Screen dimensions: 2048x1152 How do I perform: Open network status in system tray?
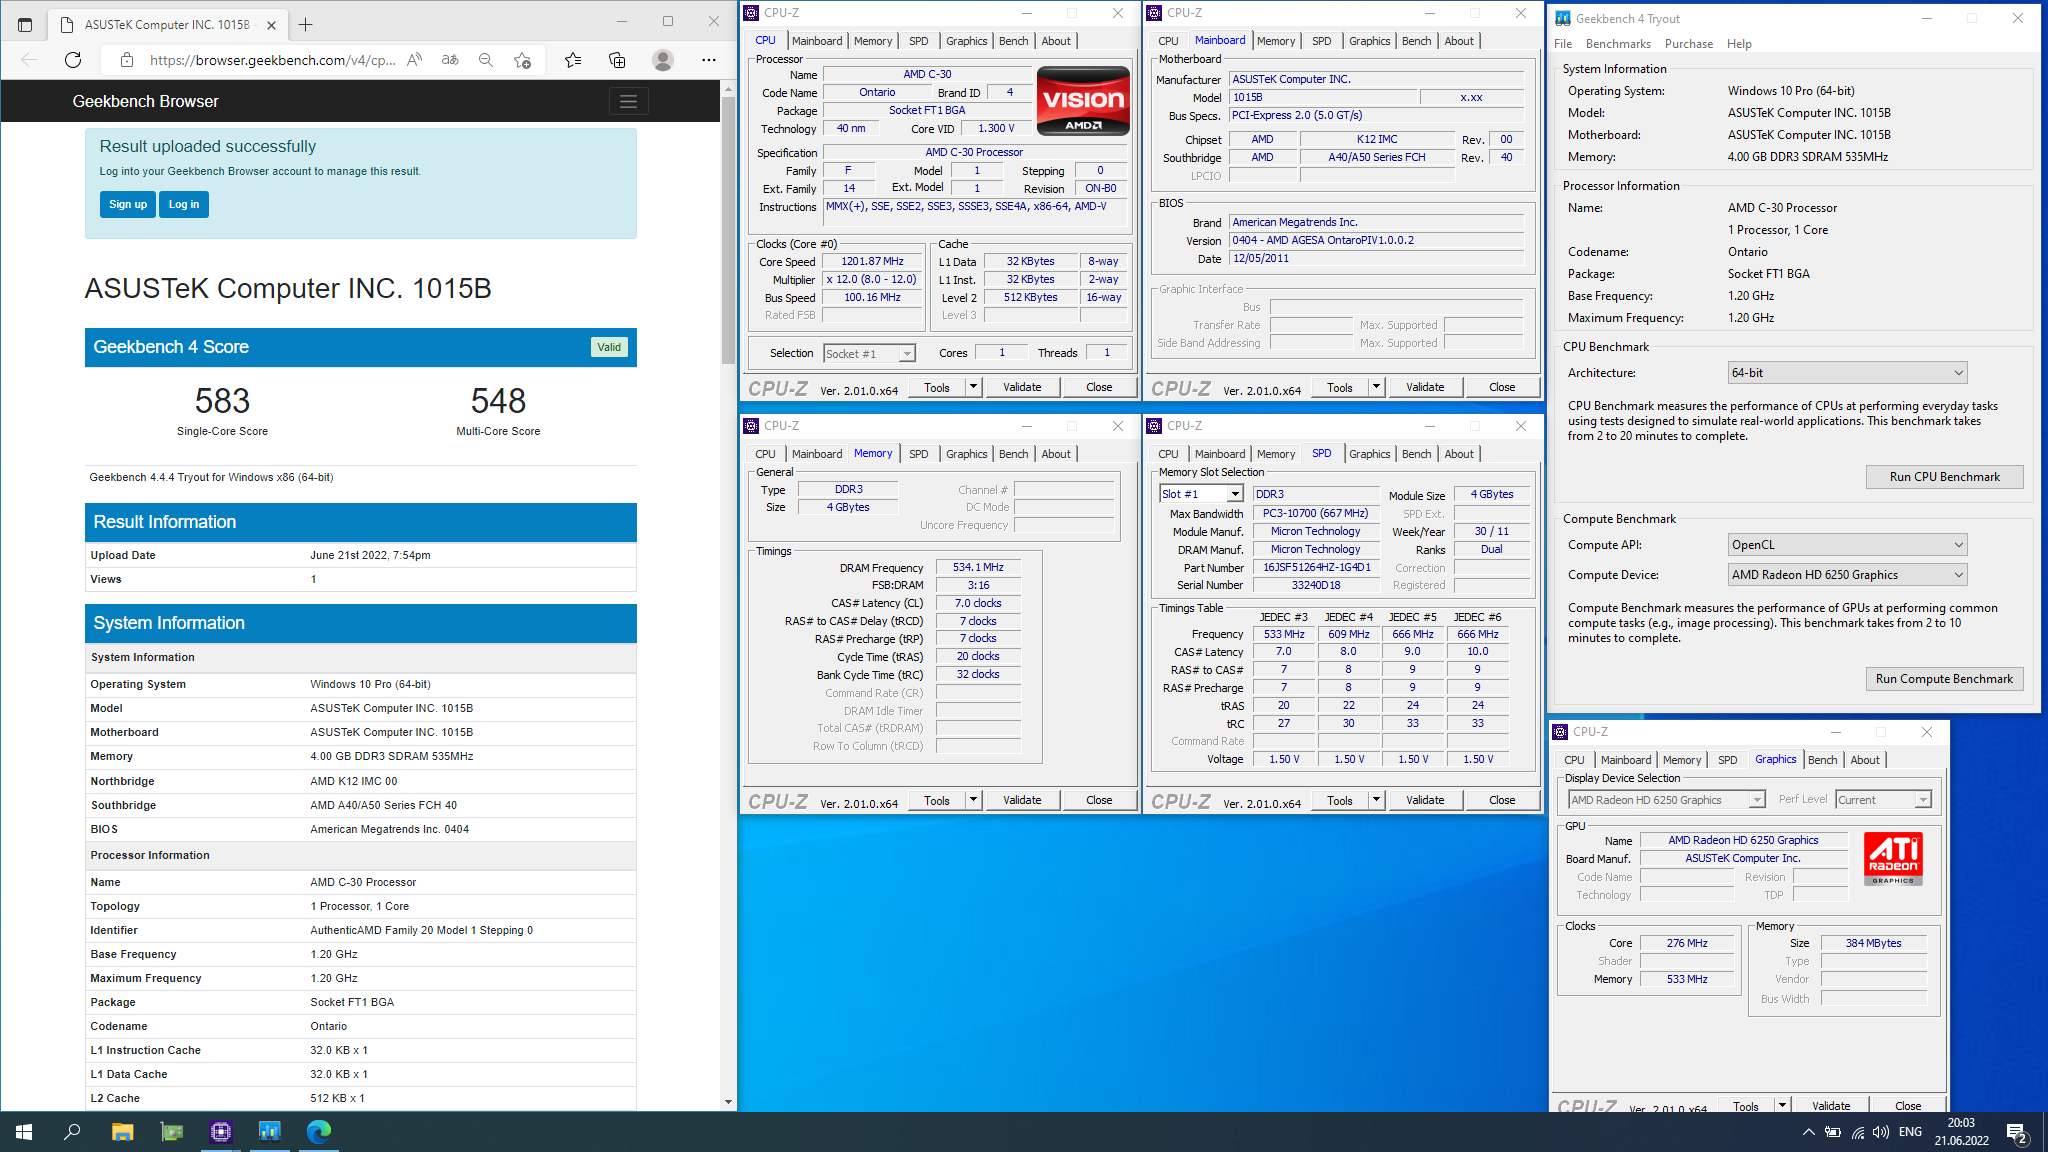tap(1857, 1132)
